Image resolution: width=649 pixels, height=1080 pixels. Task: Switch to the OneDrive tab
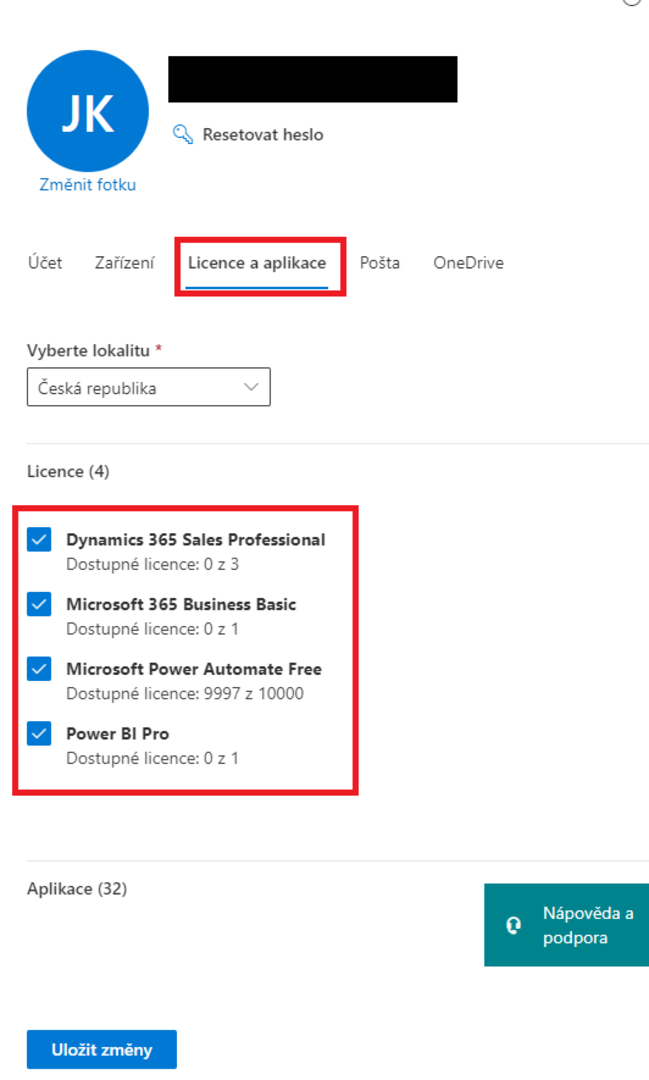[468, 263]
